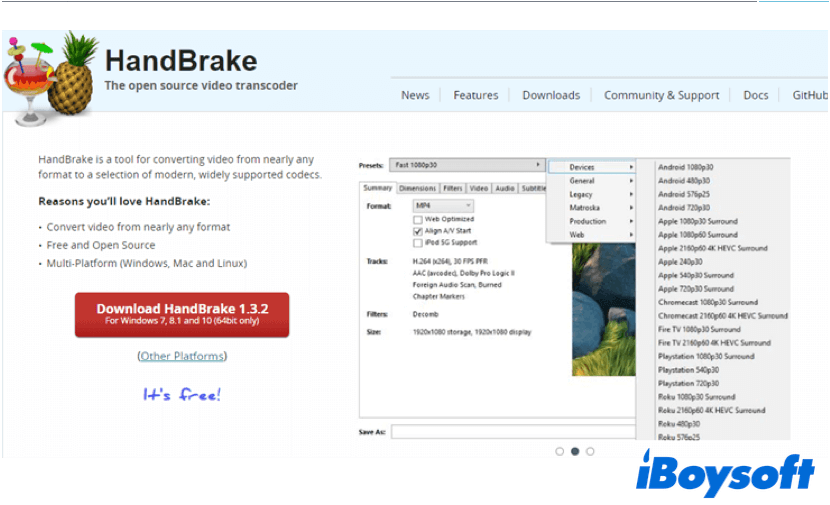Open the Format MP4 dropdown
Viewport: 830px width, 505px height.
pos(442,205)
